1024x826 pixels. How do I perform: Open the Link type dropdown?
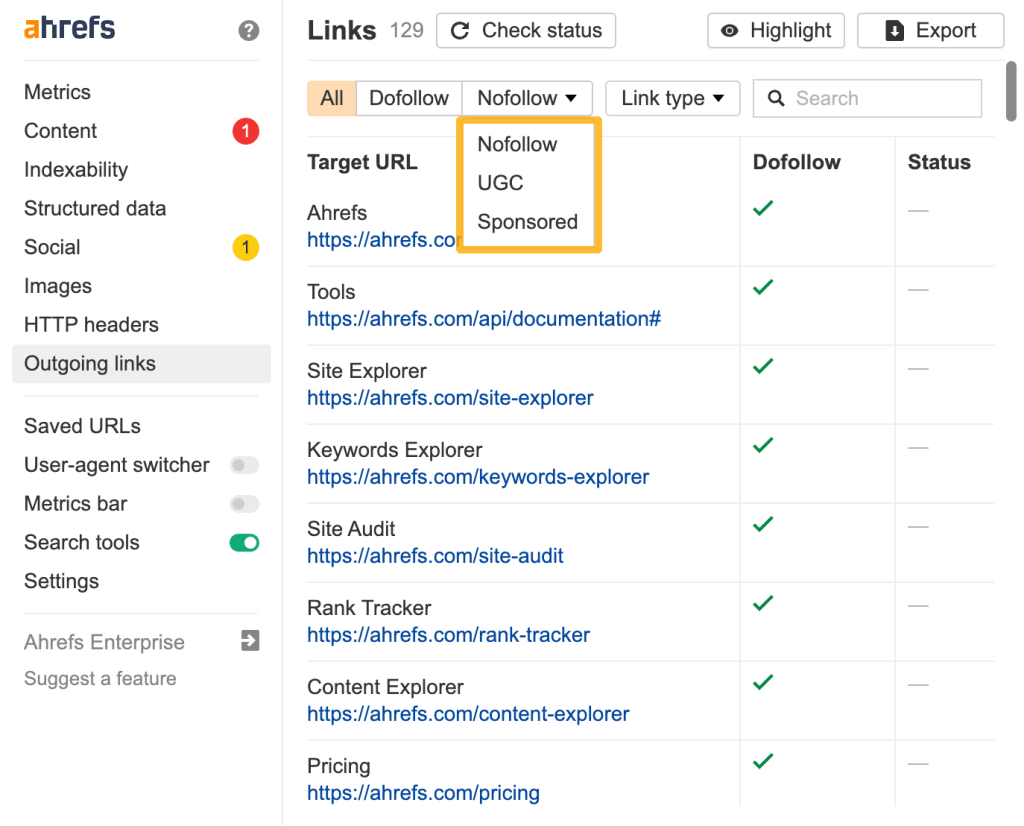(x=672, y=98)
